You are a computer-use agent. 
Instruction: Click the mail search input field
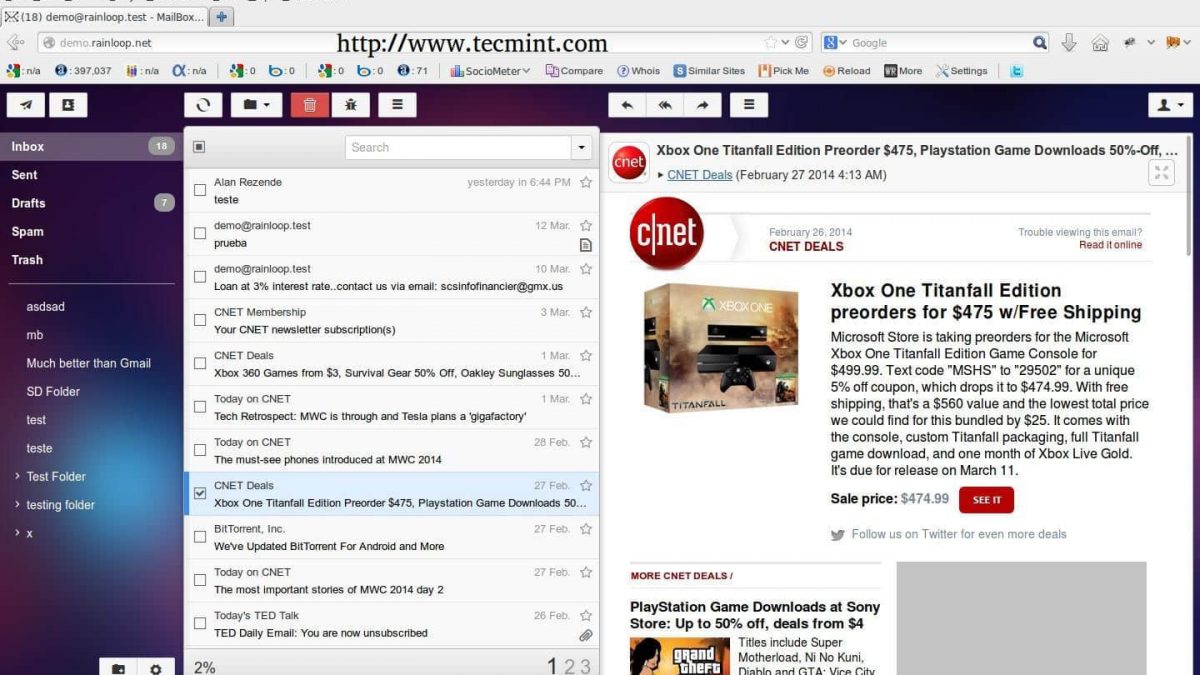(458, 147)
